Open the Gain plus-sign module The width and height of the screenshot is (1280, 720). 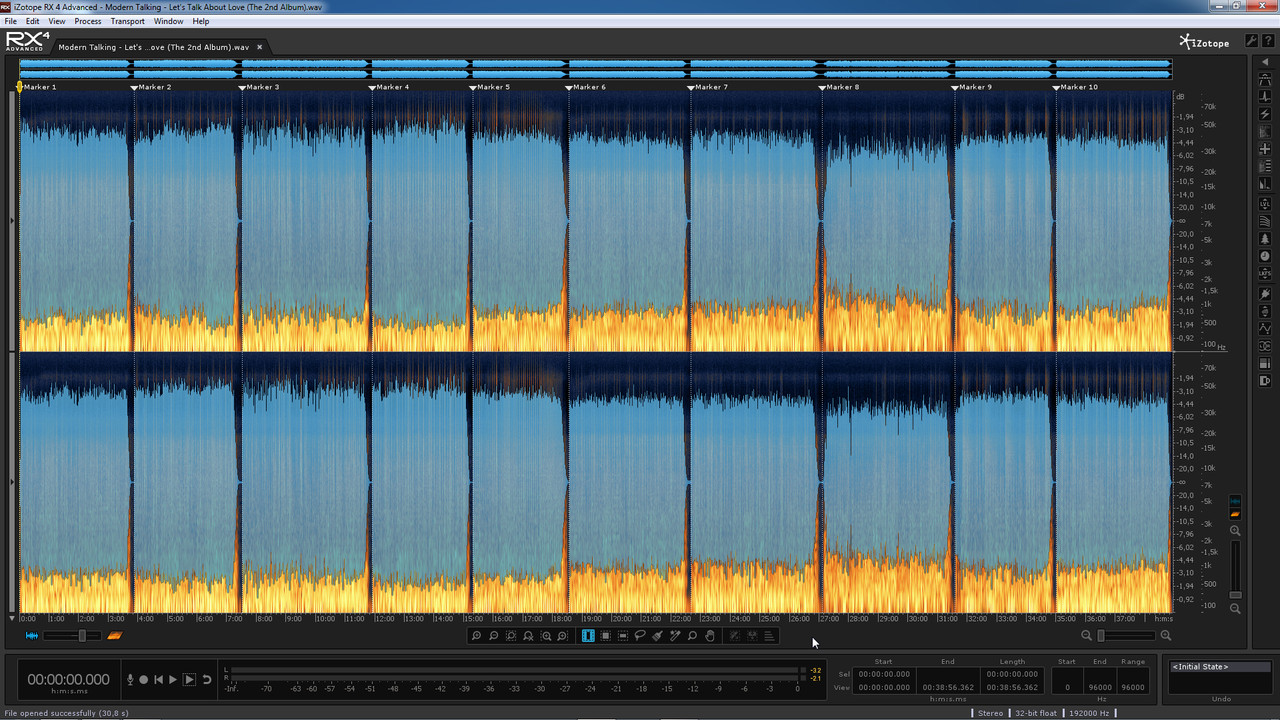coord(1265,149)
